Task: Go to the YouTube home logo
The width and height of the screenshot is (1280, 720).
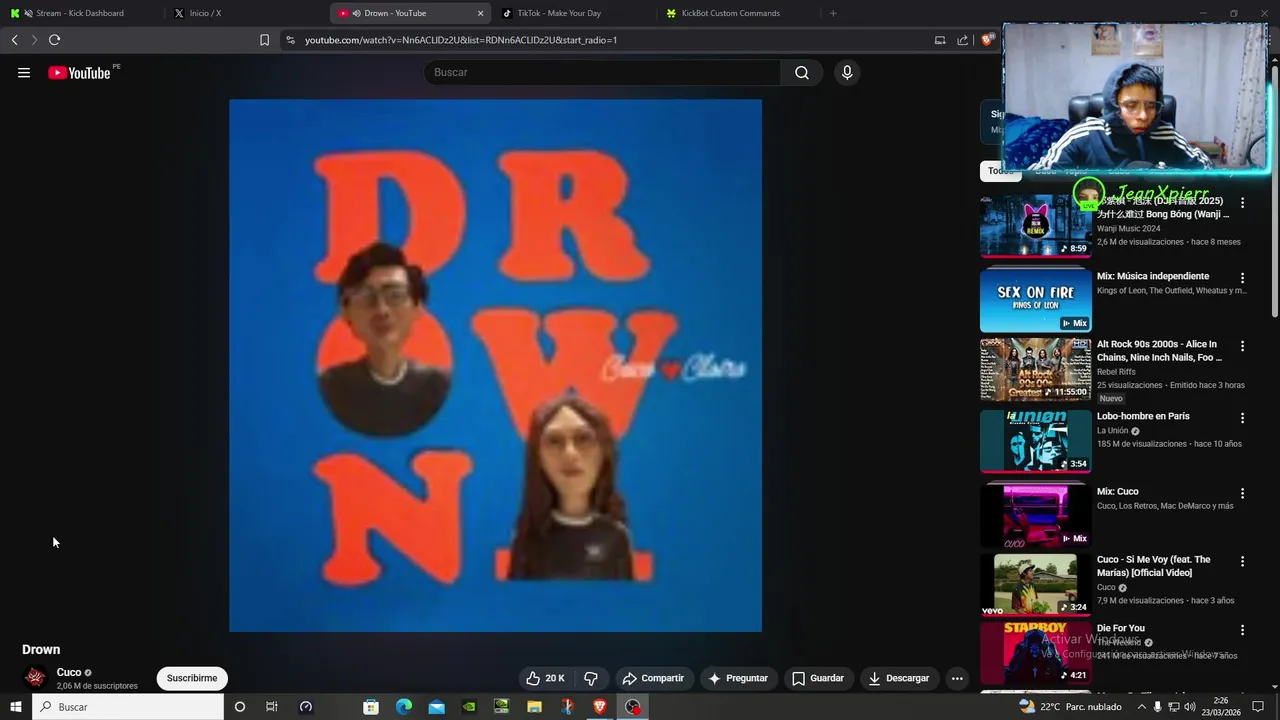Action: coord(79,72)
